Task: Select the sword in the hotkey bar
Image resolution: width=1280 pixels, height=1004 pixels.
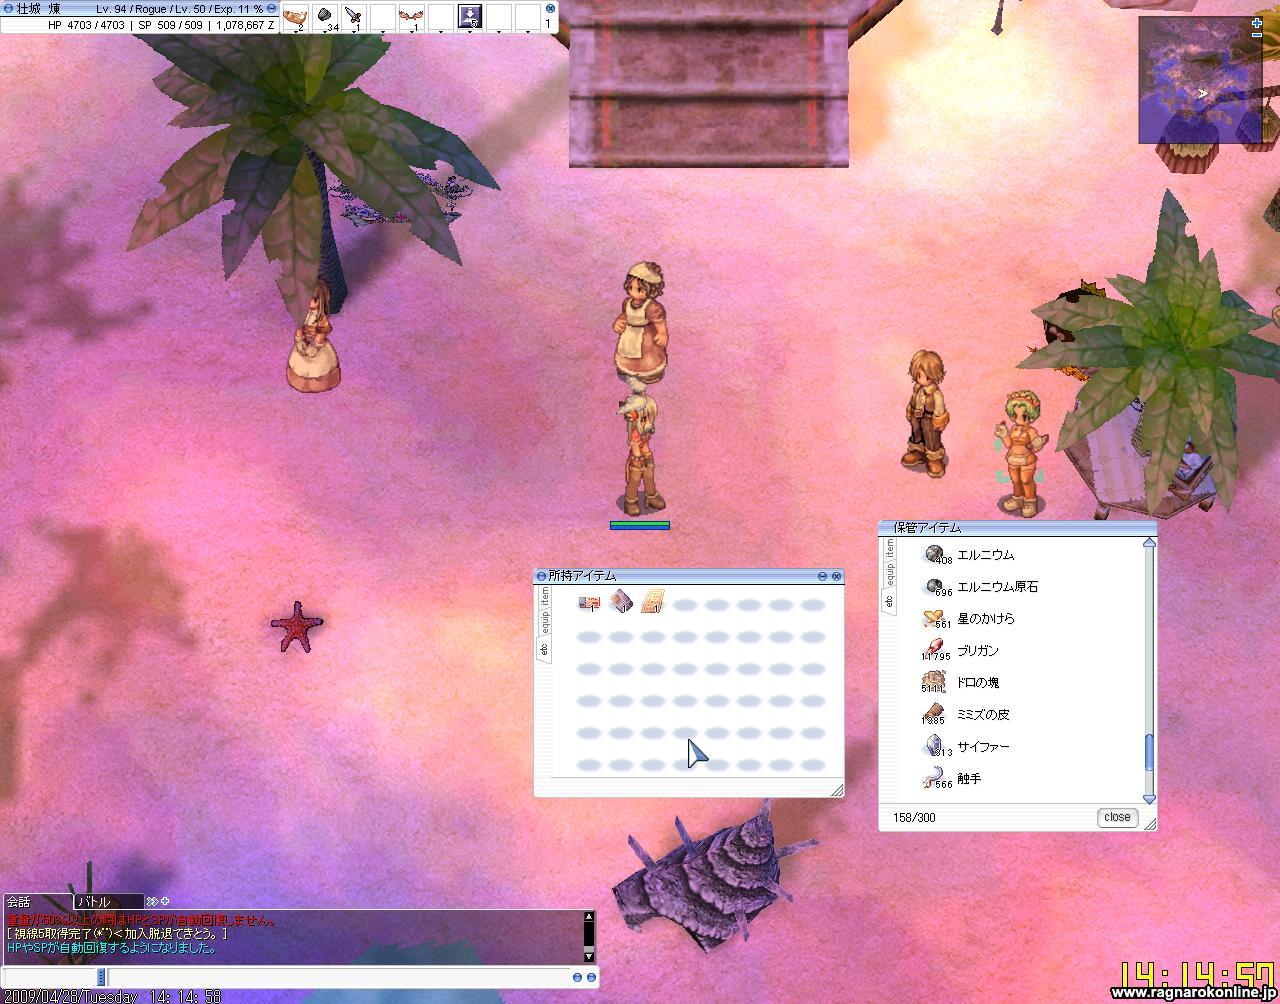Action: click(x=354, y=16)
